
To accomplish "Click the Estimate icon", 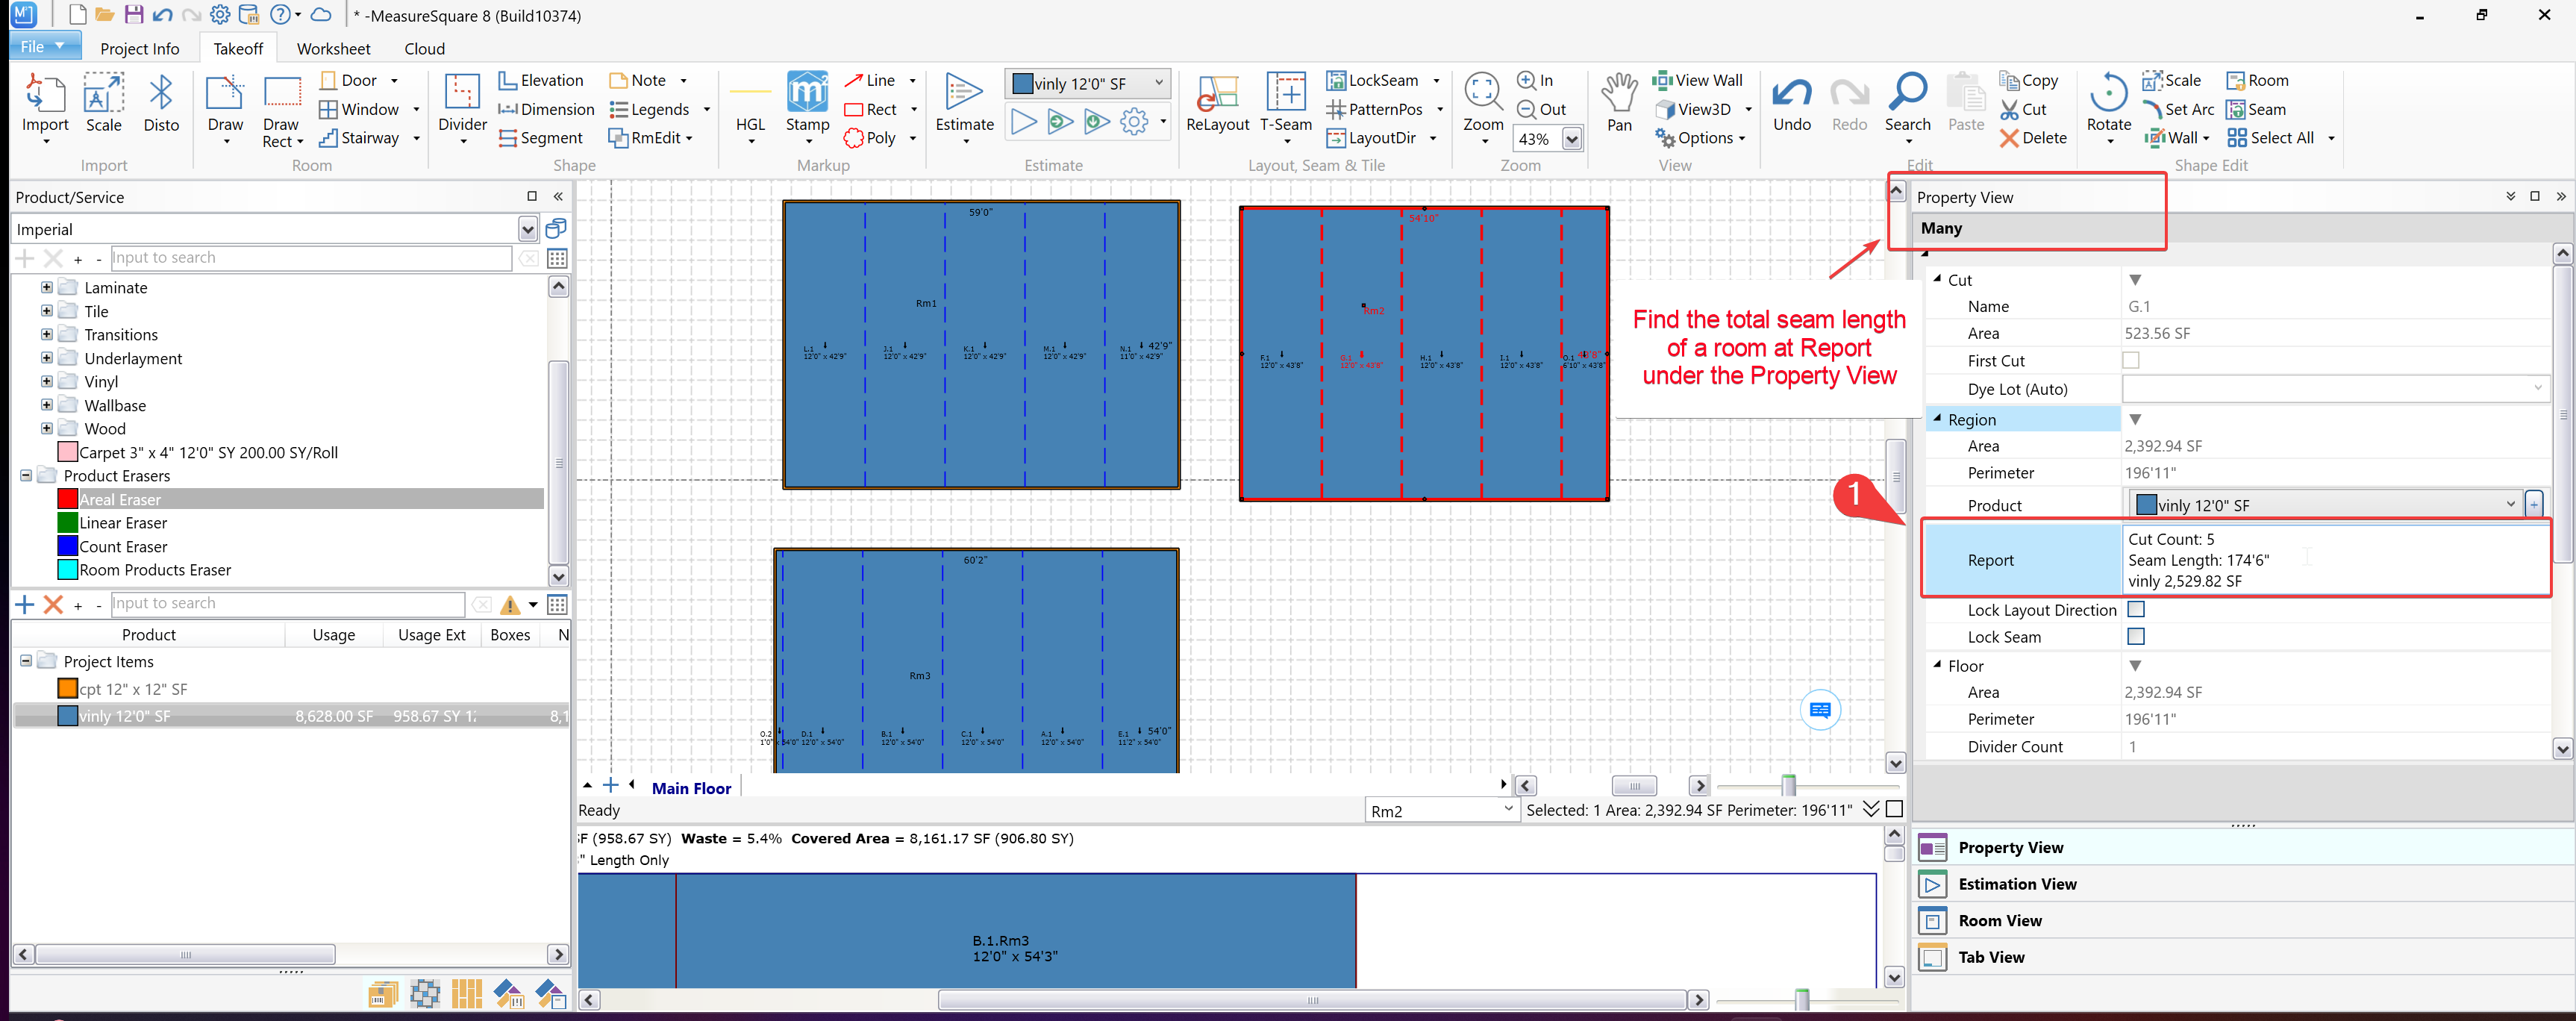I will click(x=963, y=95).
